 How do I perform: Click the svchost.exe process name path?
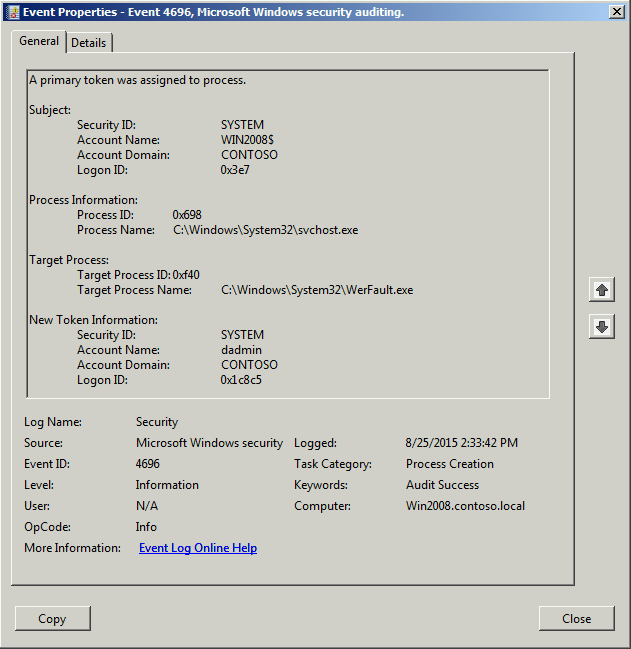click(x=265, y=230)
